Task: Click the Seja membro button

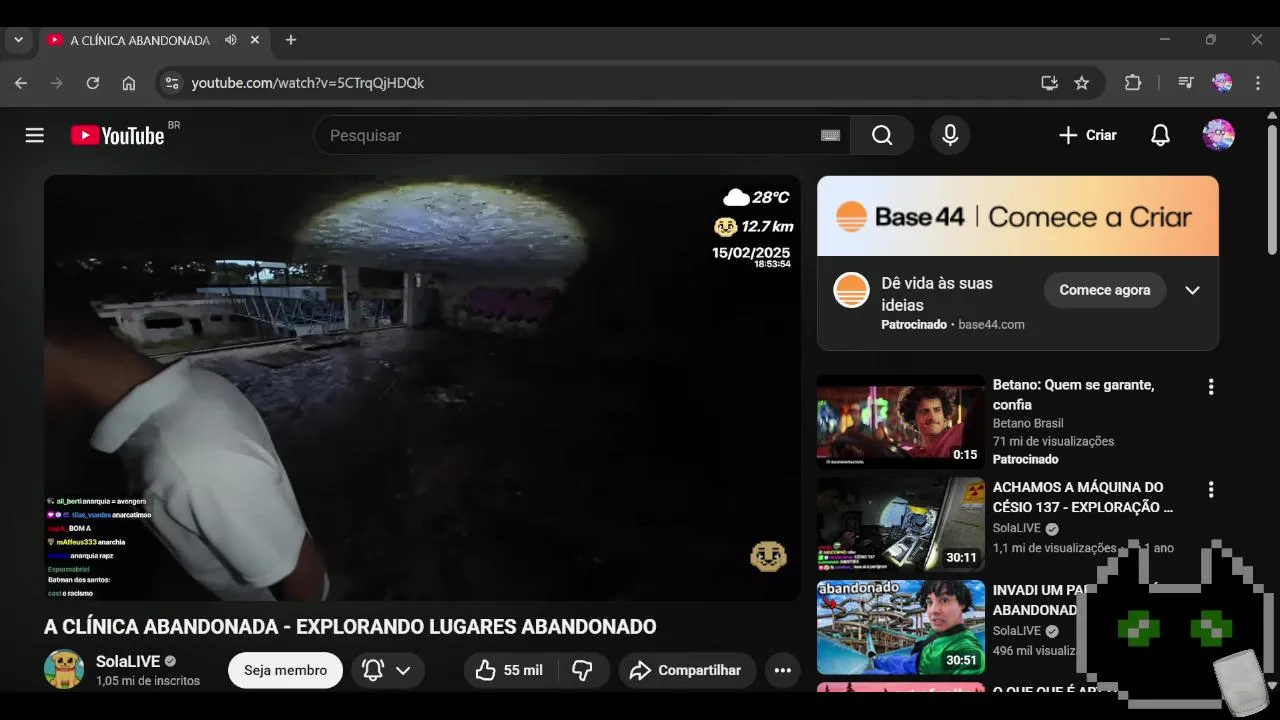Action: [x=285, y=670]
